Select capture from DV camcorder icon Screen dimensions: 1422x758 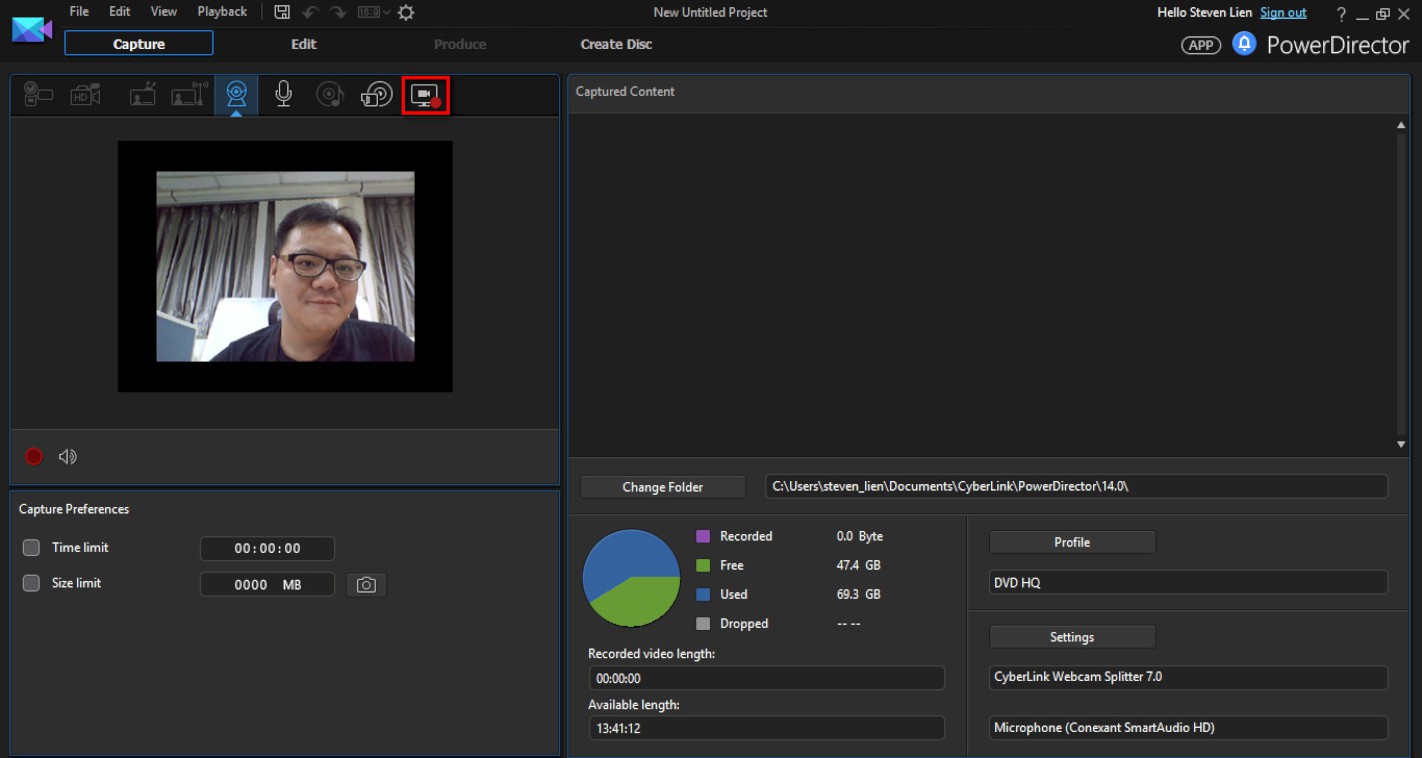click(38, 95)
